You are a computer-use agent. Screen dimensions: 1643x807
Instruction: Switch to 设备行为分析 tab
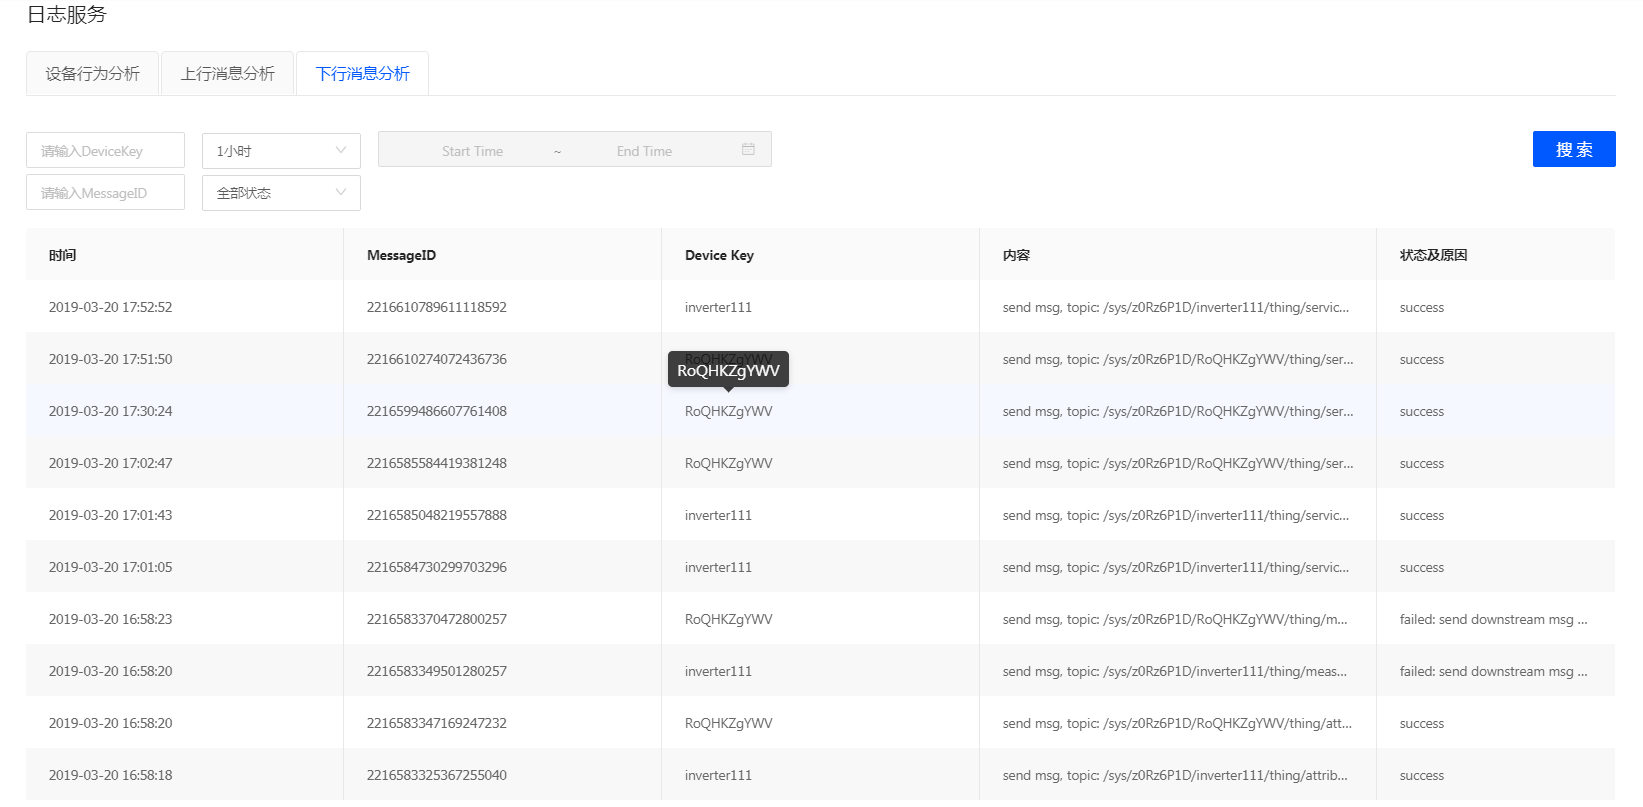click(x=92, y=73)
